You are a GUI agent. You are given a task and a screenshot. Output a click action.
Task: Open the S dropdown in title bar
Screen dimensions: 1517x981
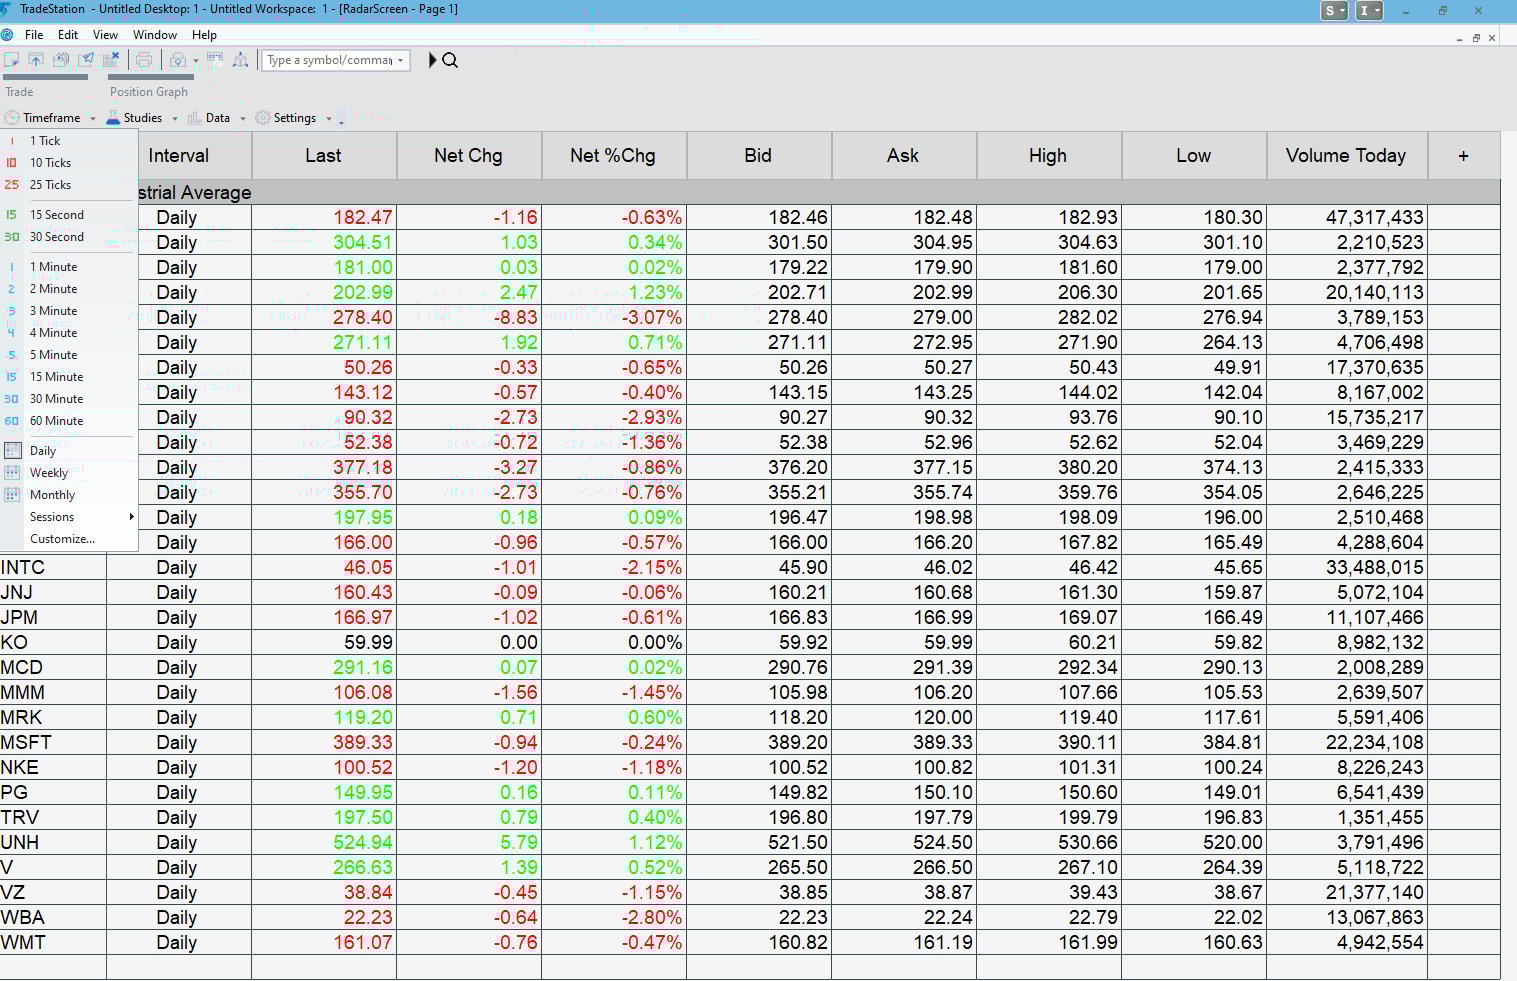[x=1334, y=10]
